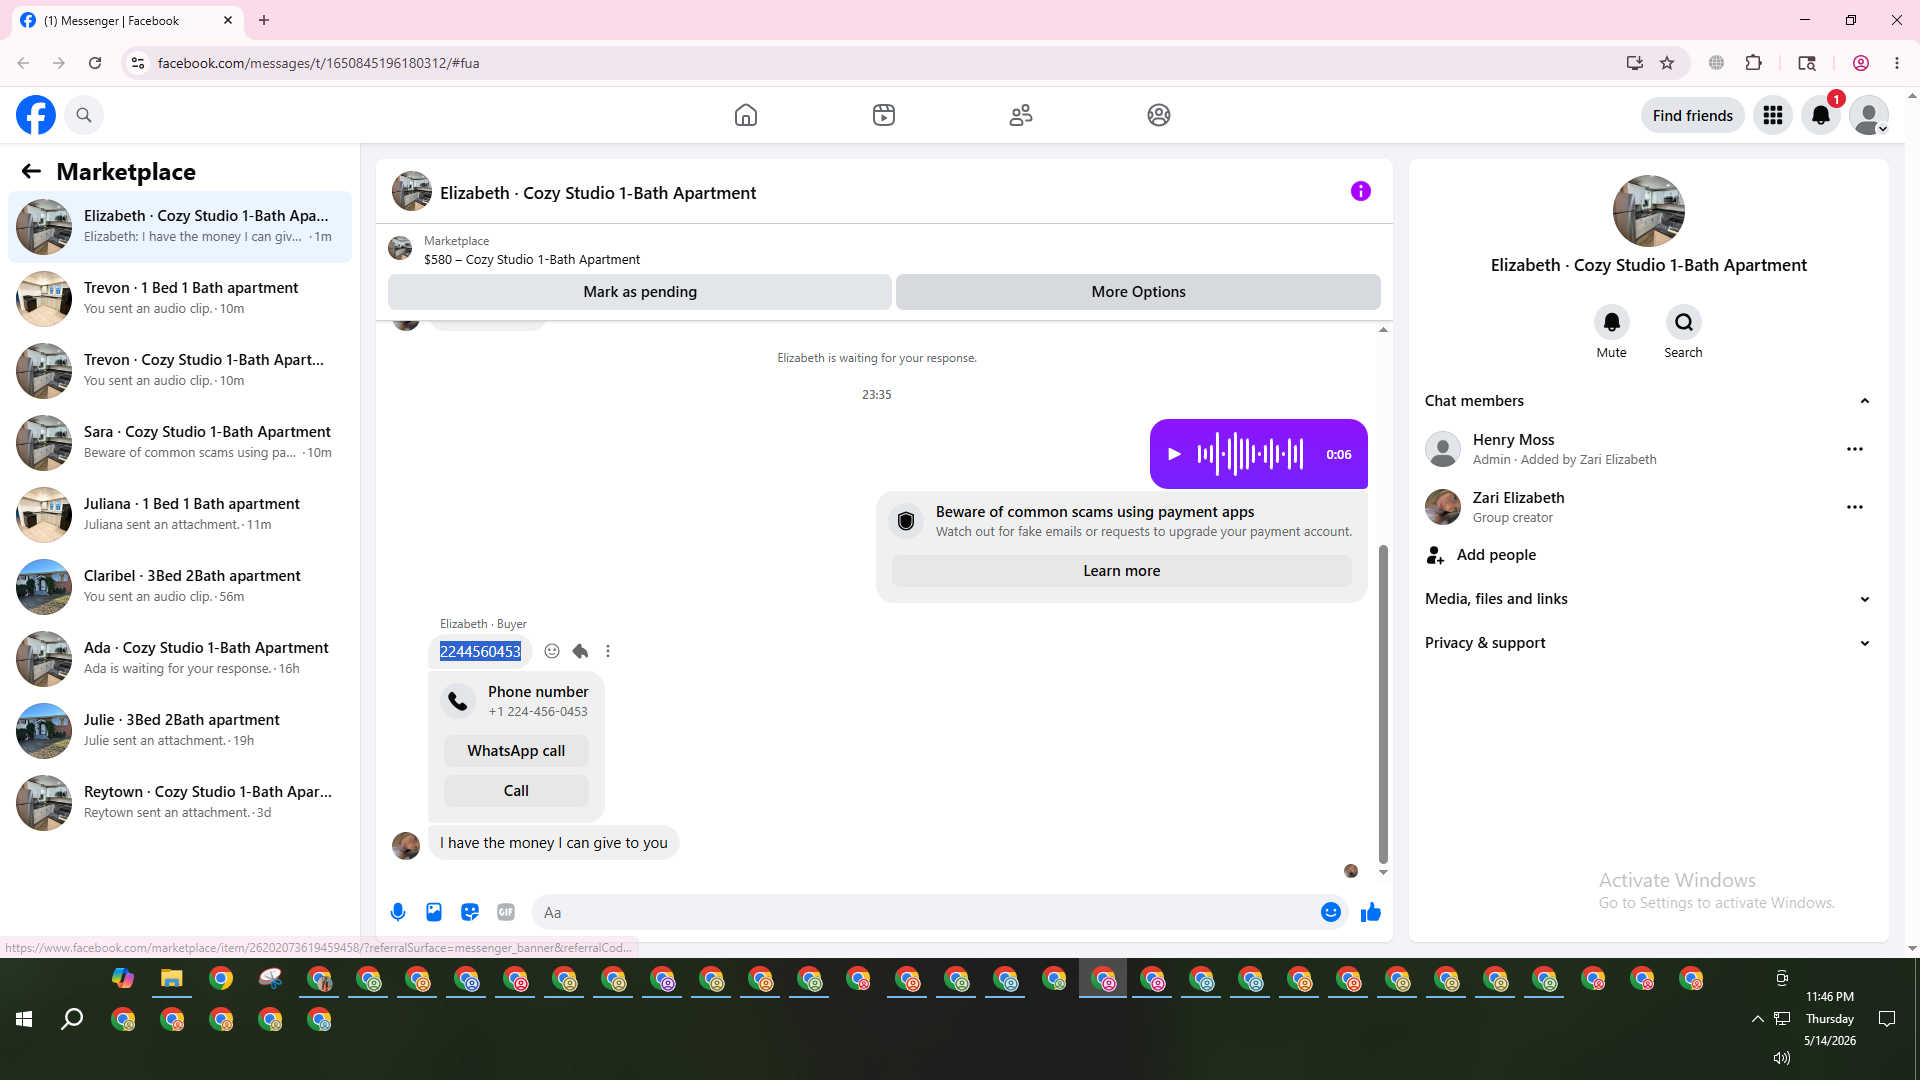Open Trevon Cozy Studio chat
1920x1080 pixels.
(x=180, y=371)
